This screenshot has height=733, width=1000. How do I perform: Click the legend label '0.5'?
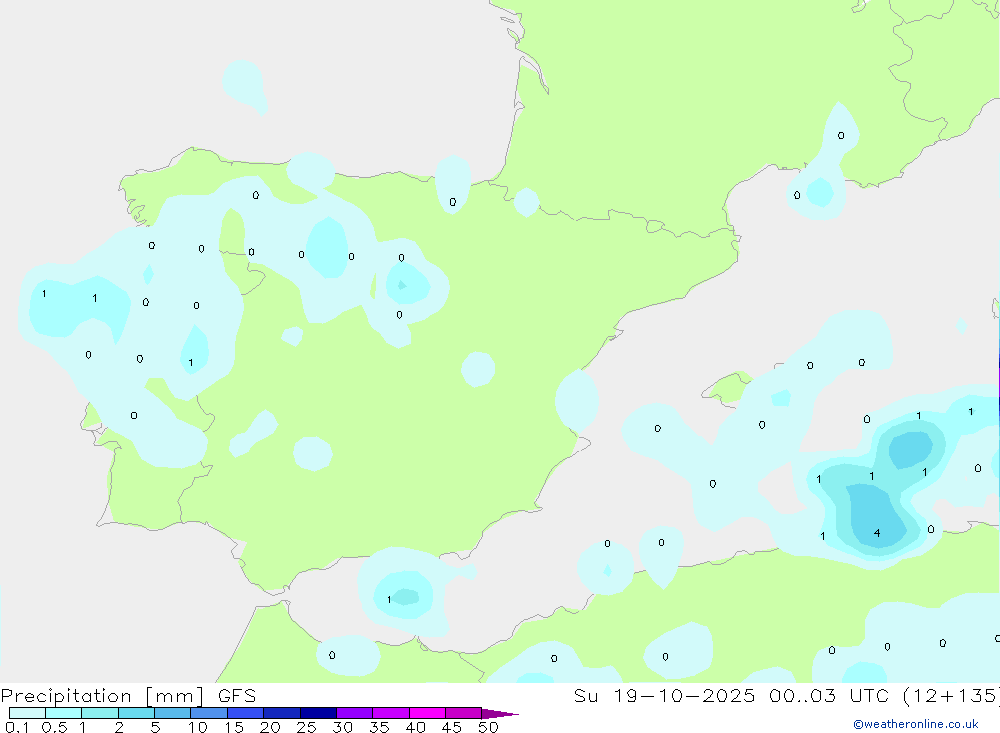pyautogui.click(x=54, y=727)
